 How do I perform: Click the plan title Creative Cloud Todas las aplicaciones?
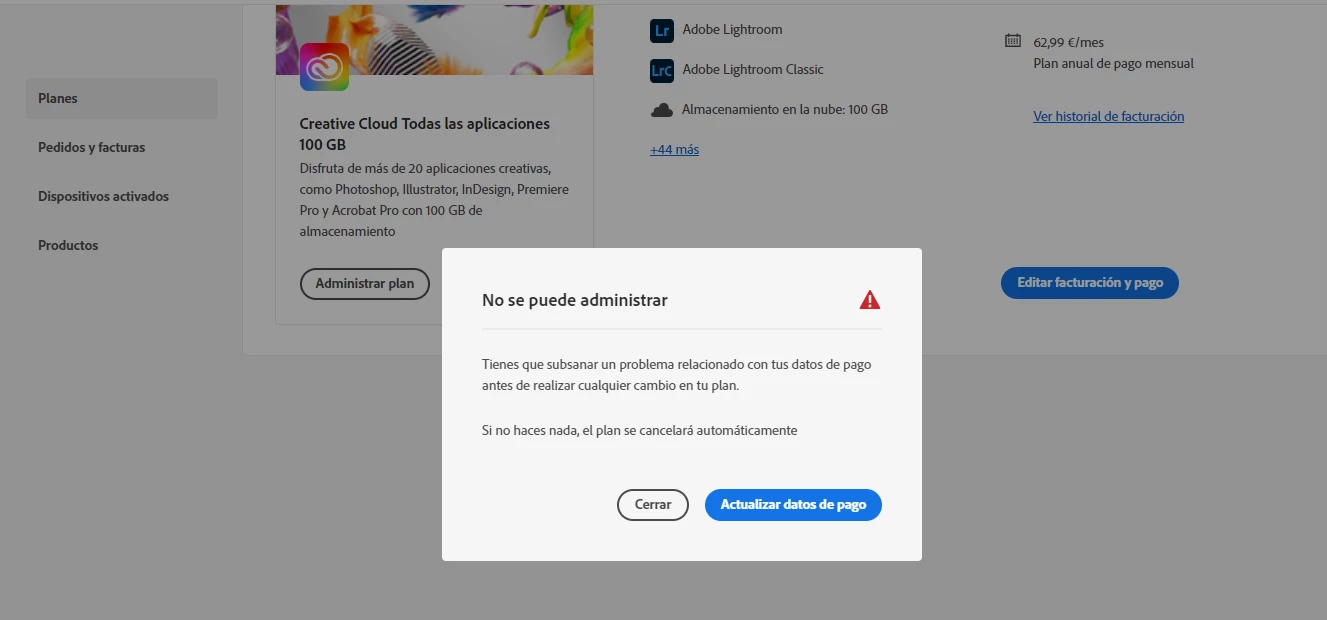(425, 134)
